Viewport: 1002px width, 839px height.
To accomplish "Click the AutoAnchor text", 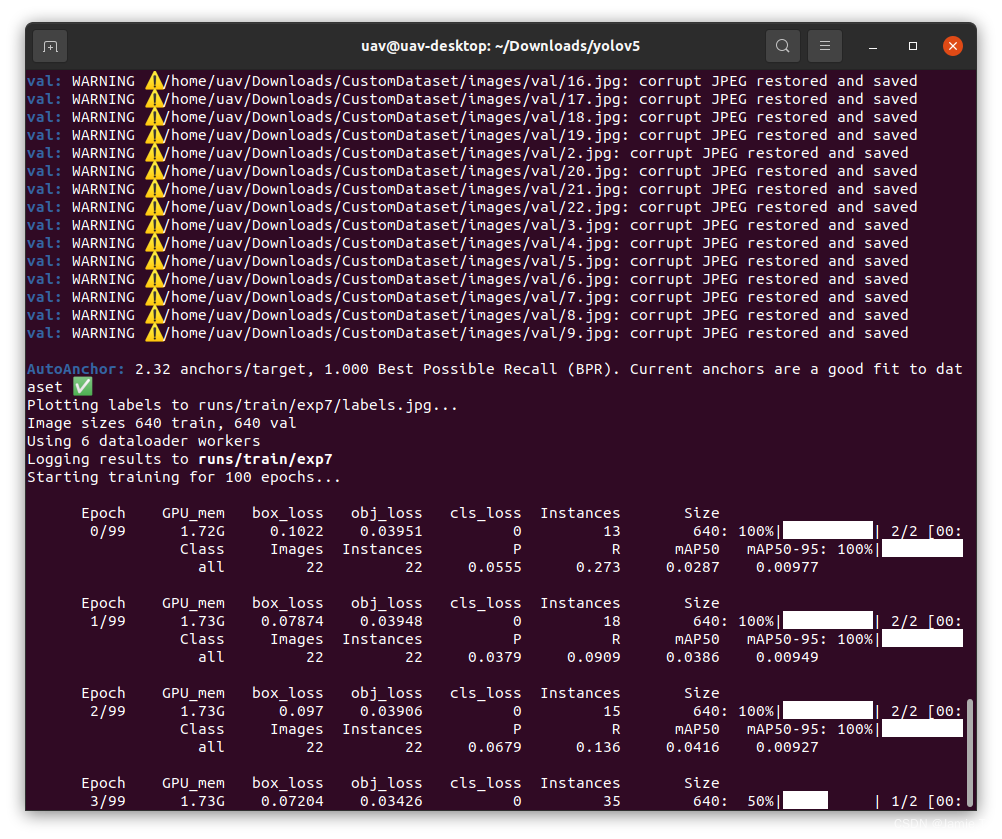I will pos(75,369).
